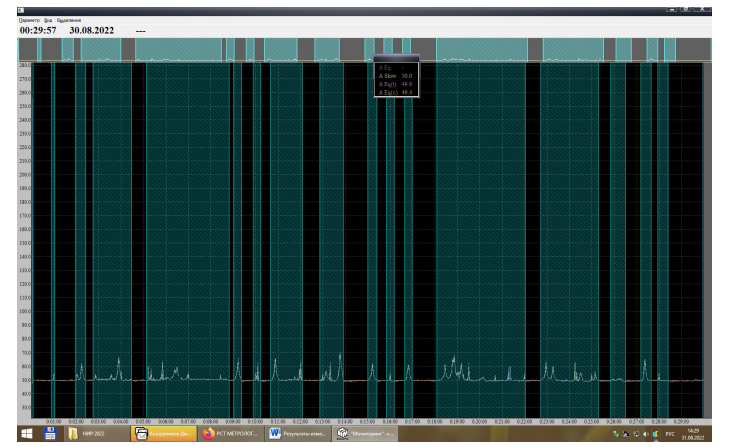Click the 100.0 level axis label
Screen dimensions: 732x447
25,311
